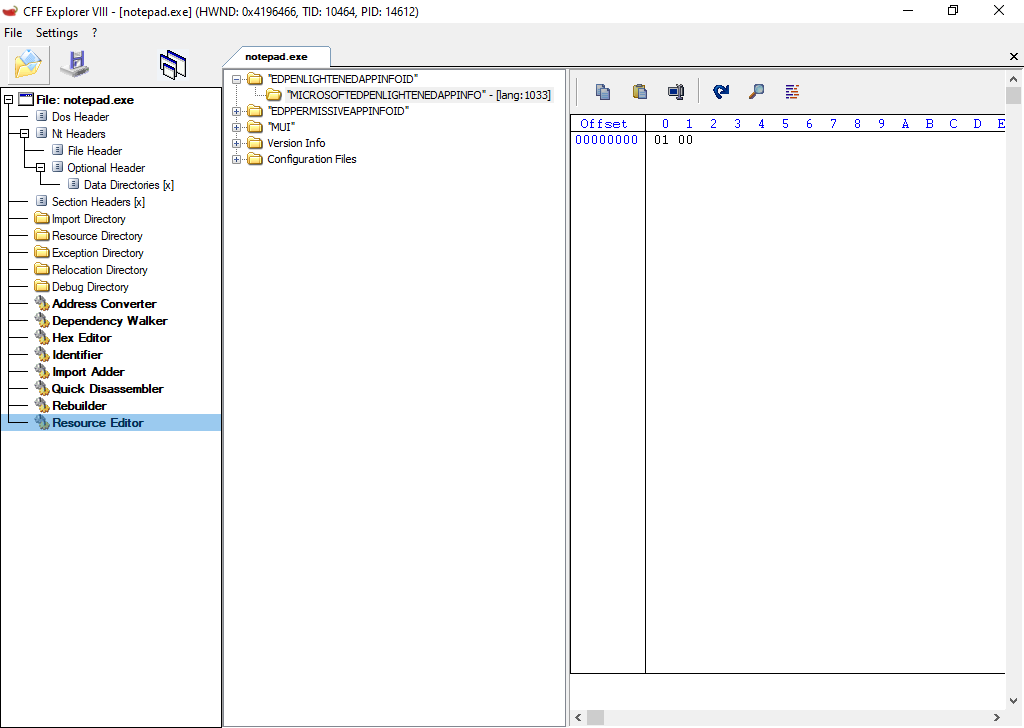Expand the Configuration Files folder
This screenshot has width=1024, height=728.
[x=236, y=159]
